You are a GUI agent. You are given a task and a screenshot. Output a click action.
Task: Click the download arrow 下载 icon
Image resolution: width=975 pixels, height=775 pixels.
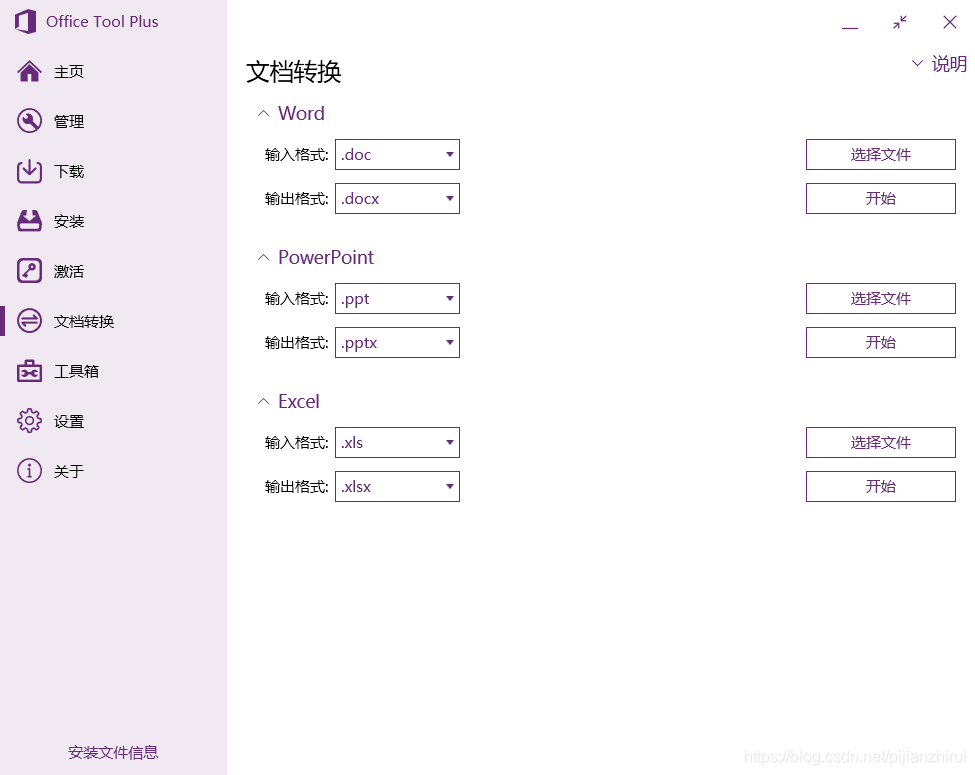tap(29, 171)
